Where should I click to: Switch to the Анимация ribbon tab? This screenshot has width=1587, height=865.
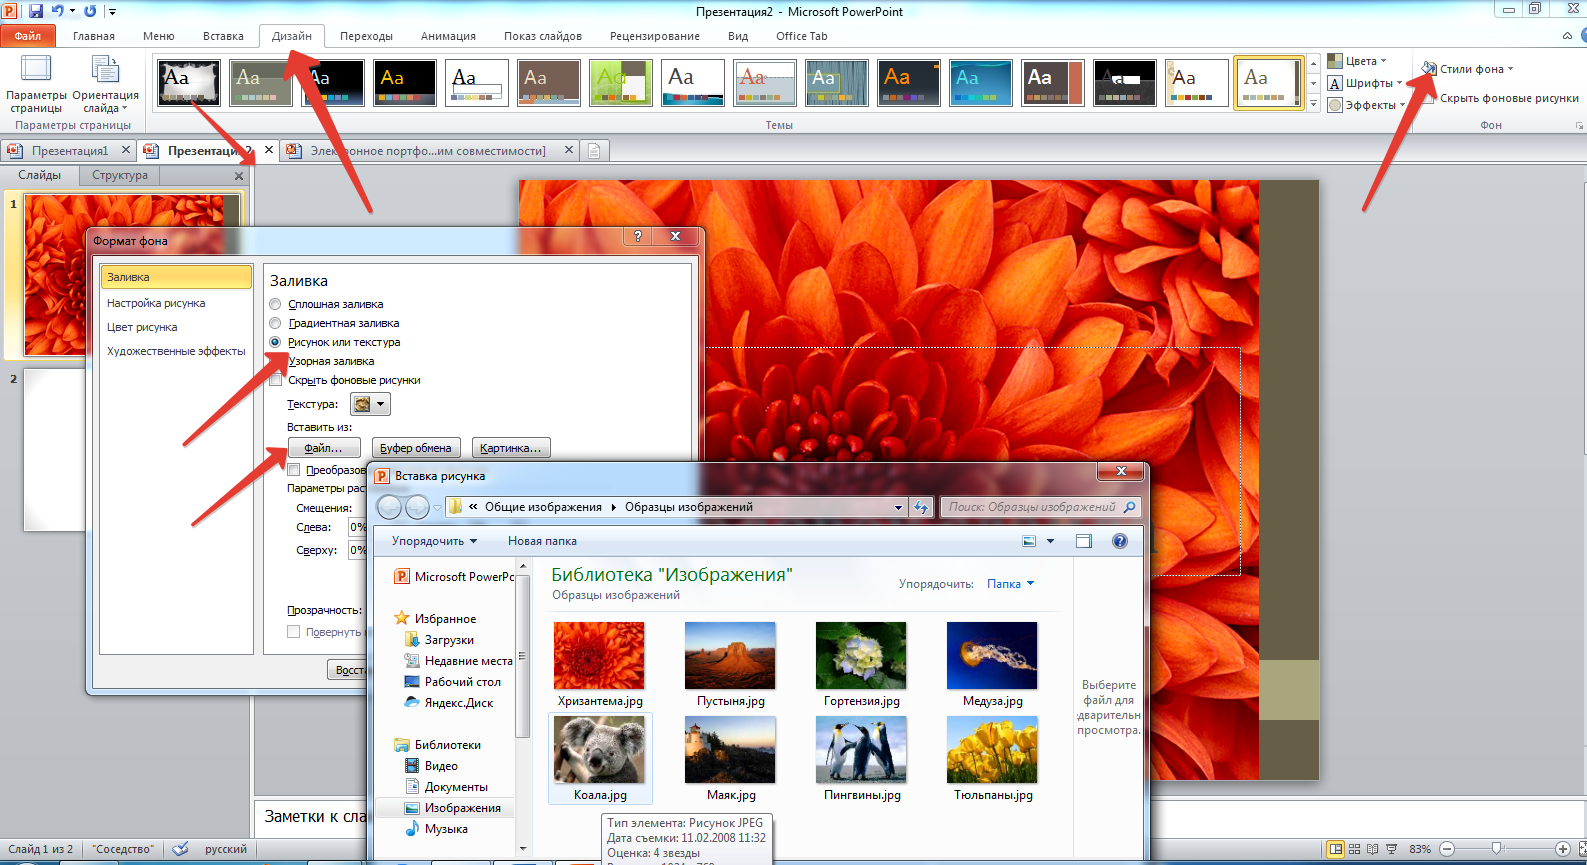448,36
